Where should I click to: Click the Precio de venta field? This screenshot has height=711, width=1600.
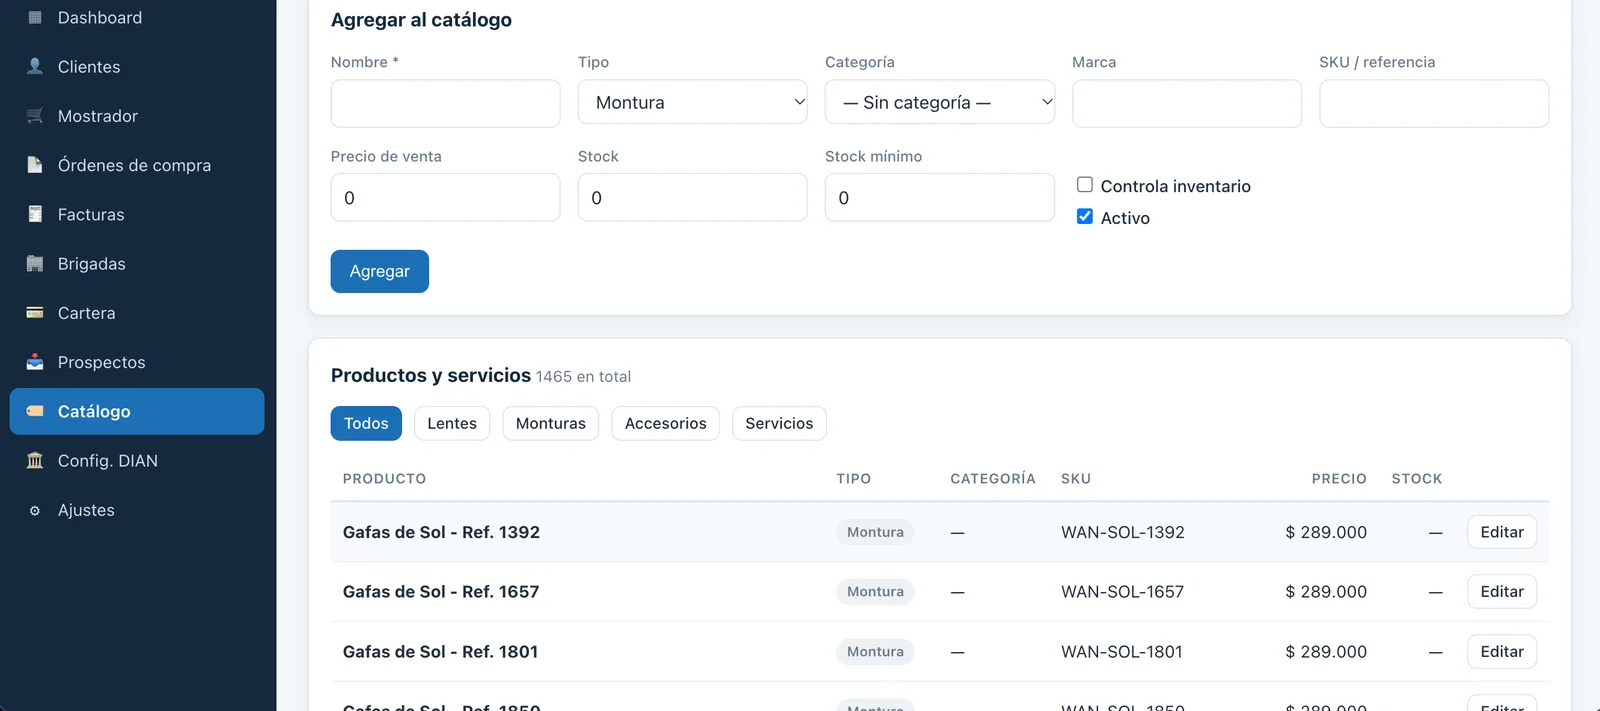tap(446, 198)
